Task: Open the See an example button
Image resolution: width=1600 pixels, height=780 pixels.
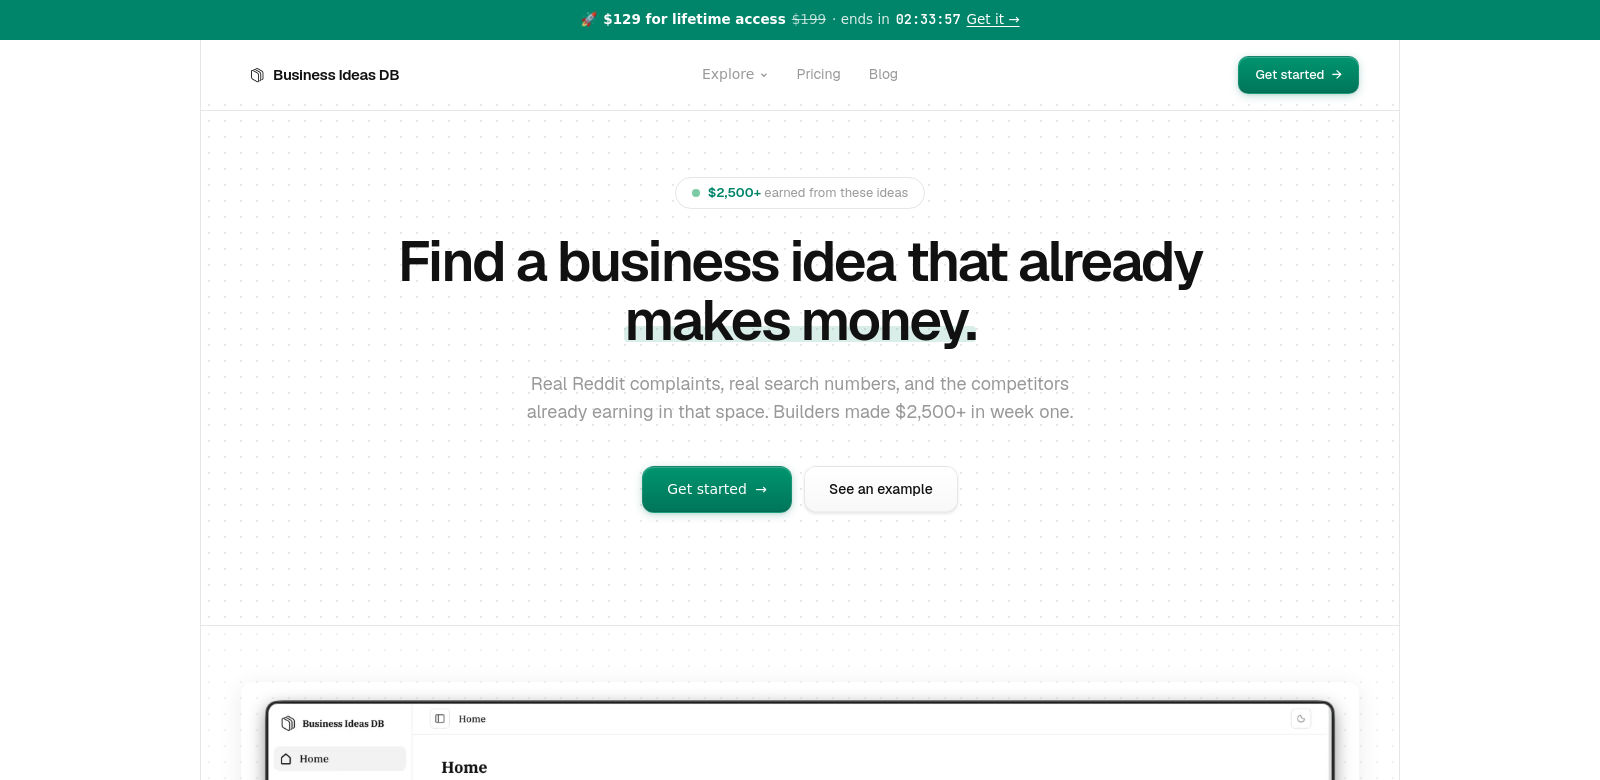Action: (x=881, y=489)
